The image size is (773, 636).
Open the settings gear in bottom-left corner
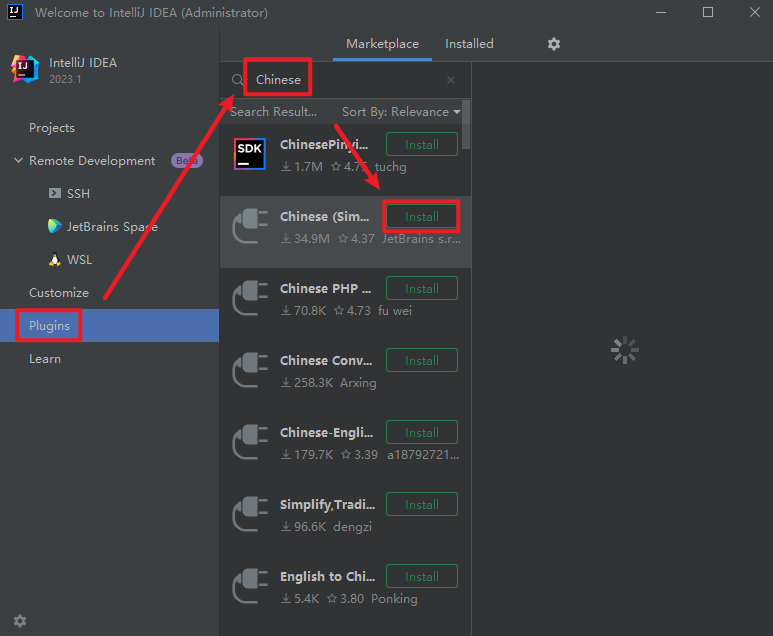[20, 621]
